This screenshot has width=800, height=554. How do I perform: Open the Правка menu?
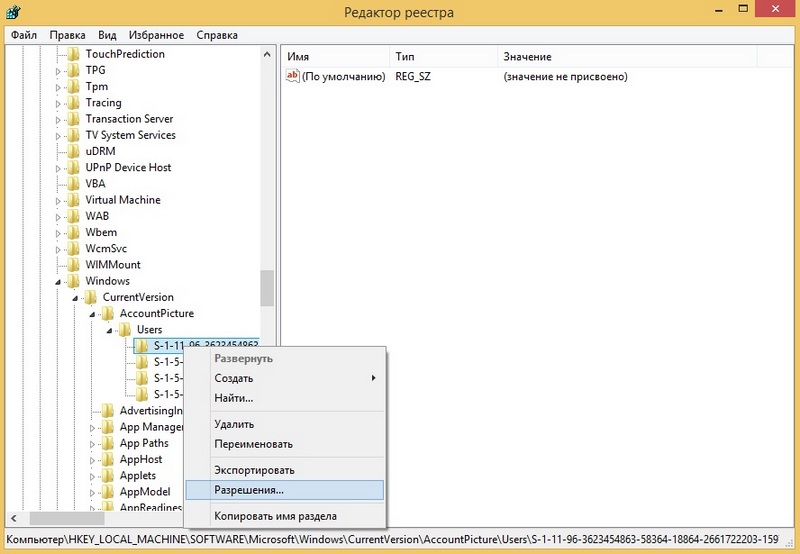coord(67,35)
